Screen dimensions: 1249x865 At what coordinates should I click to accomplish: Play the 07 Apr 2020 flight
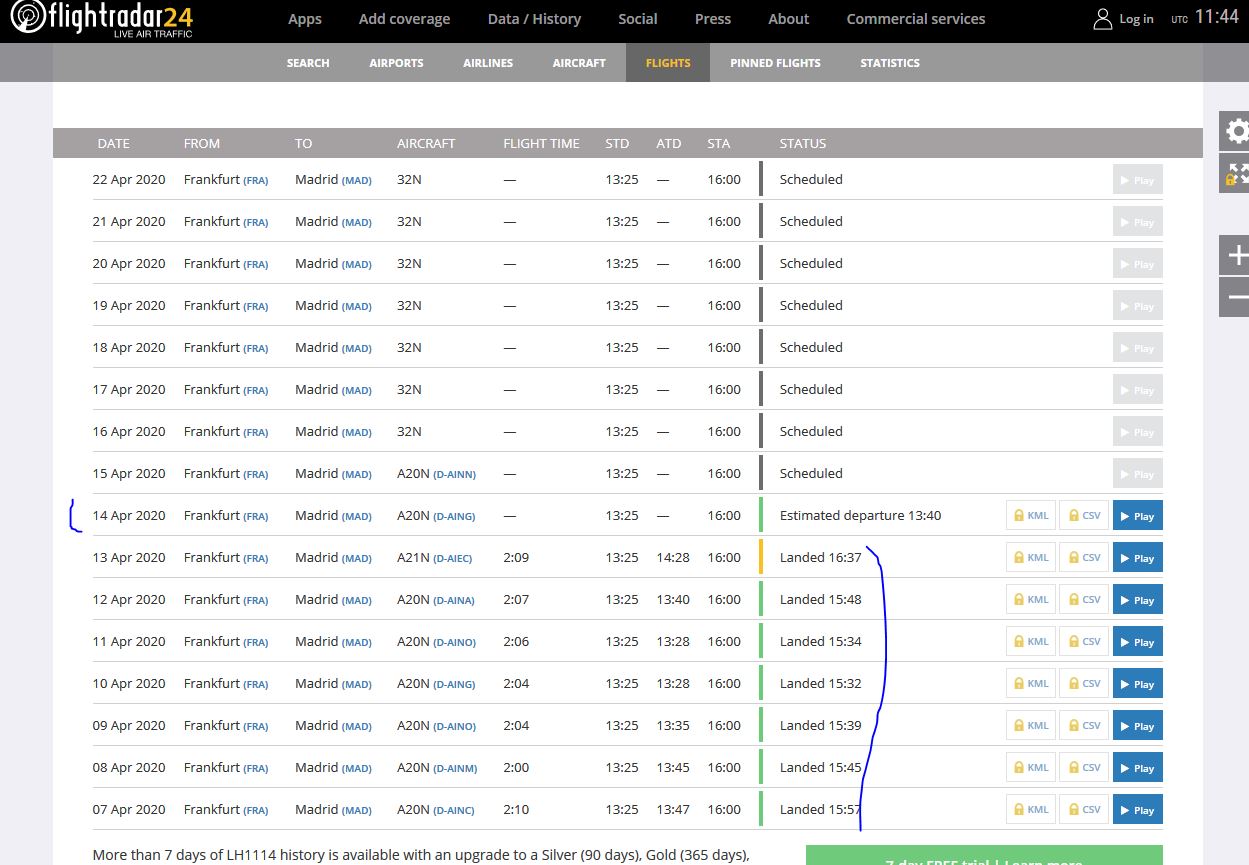[x=1138, y=810]
